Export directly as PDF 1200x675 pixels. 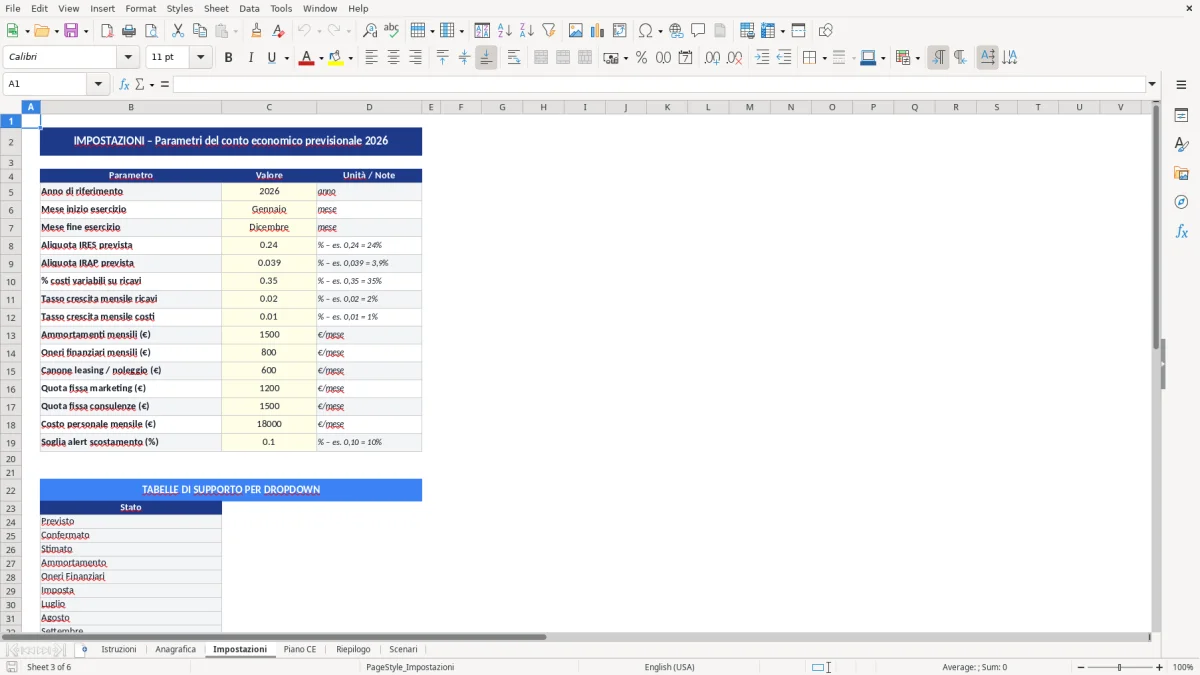(106, 31)
